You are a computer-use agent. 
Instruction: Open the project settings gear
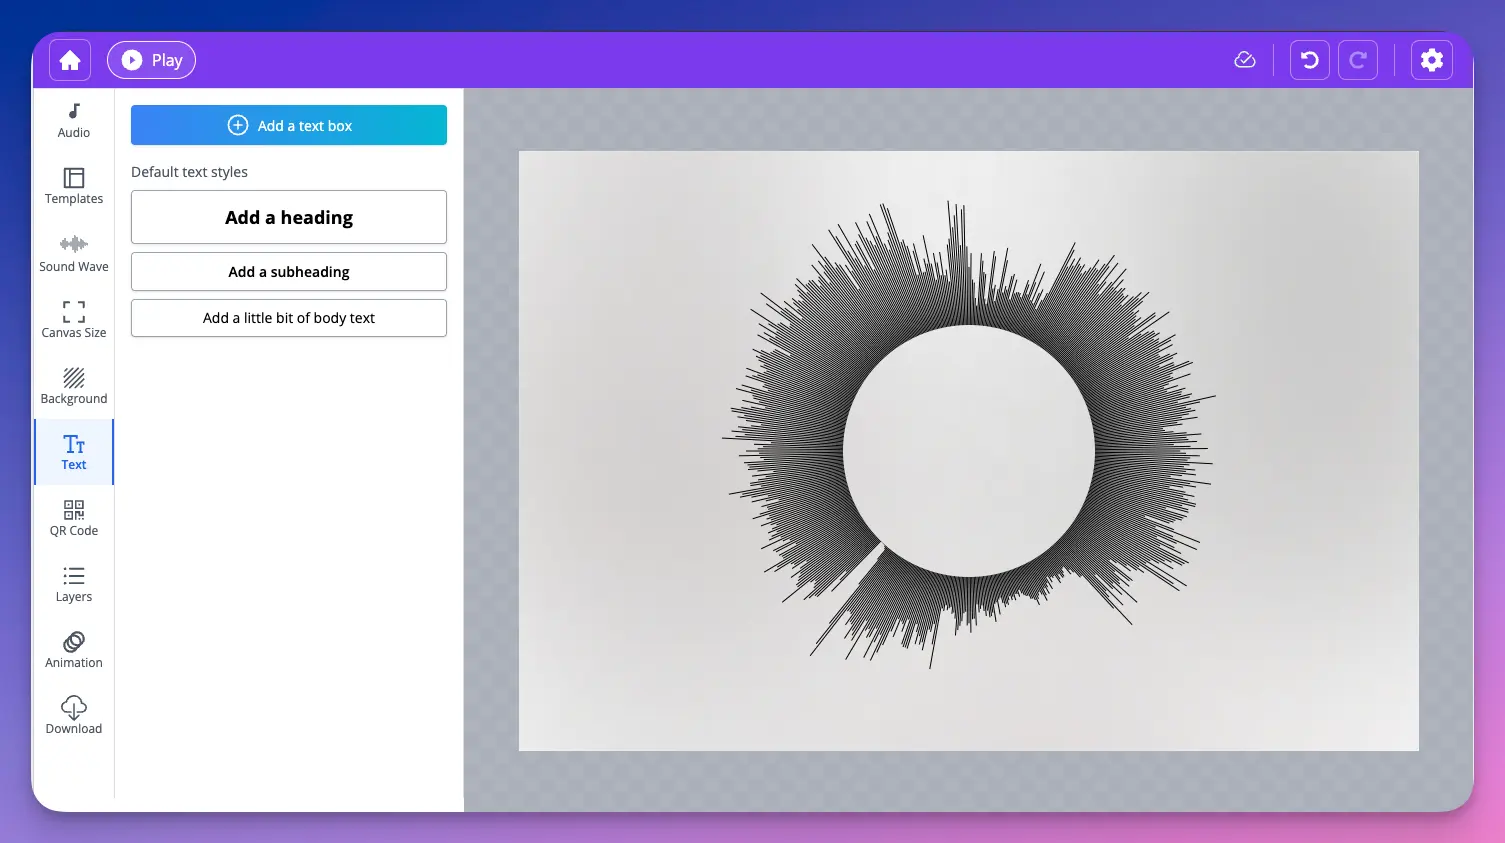tap(1431, 60)
